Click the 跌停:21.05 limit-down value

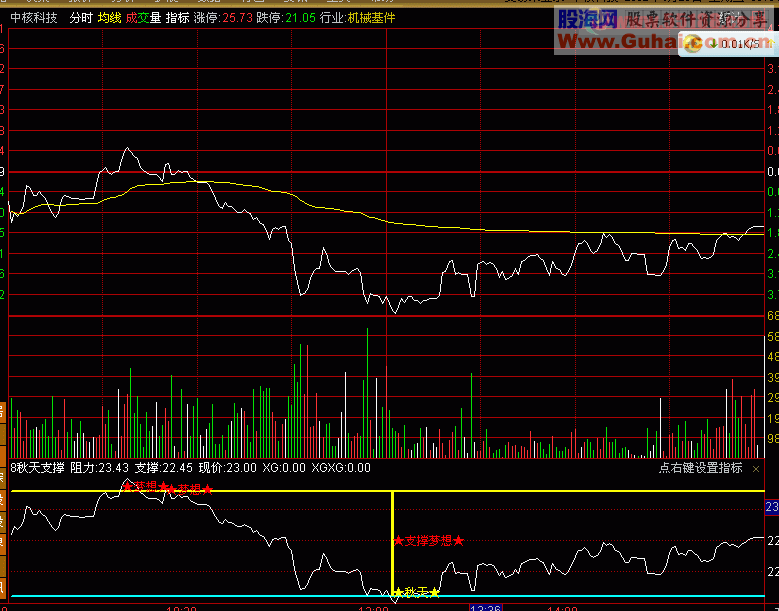pos(286,18)
